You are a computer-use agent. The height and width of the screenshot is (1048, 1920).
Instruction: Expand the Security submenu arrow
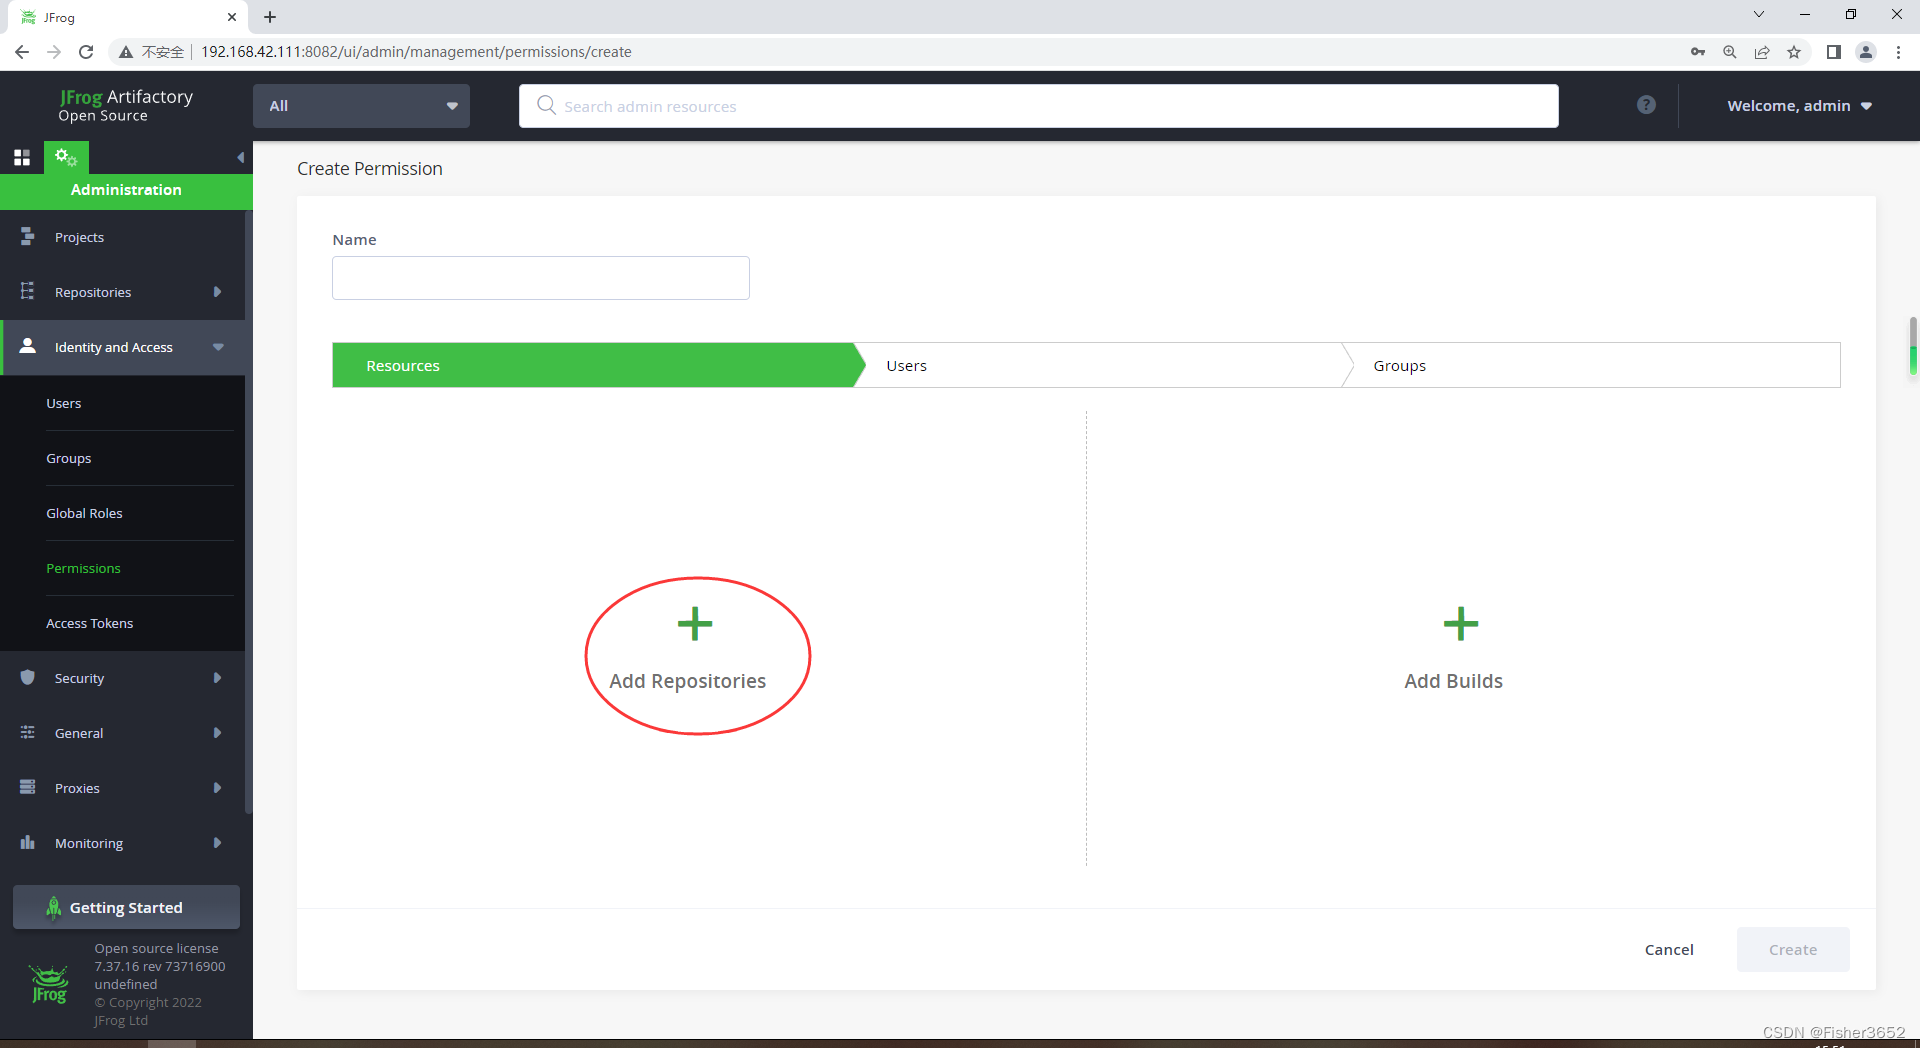217,677
